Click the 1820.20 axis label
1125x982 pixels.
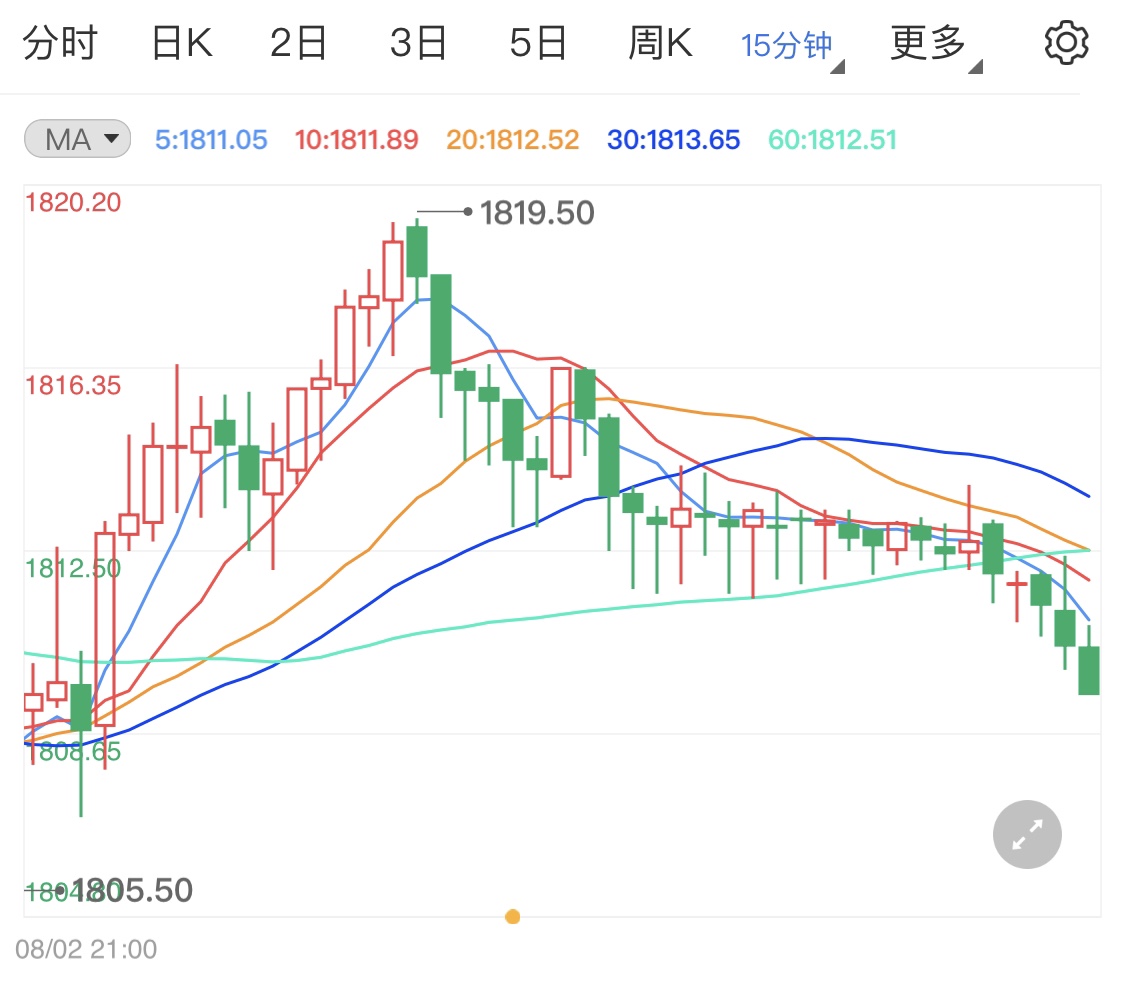coord(73,202)
